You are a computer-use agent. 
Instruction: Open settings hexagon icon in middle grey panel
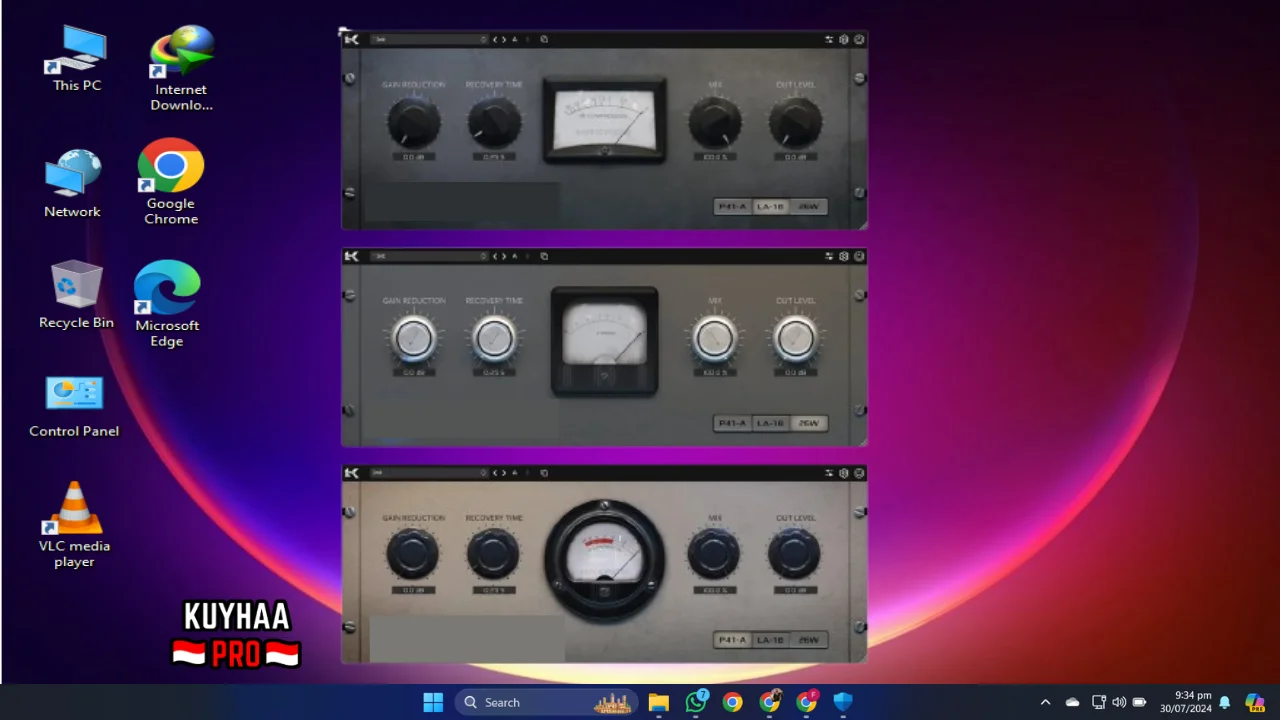[844, 256]
